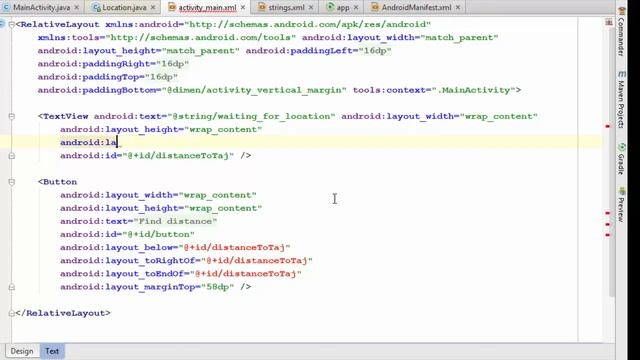Click the "Find distance" text value
Viewport: 640px width, 360px height.
pyautogui.click(x=175, y=221)
